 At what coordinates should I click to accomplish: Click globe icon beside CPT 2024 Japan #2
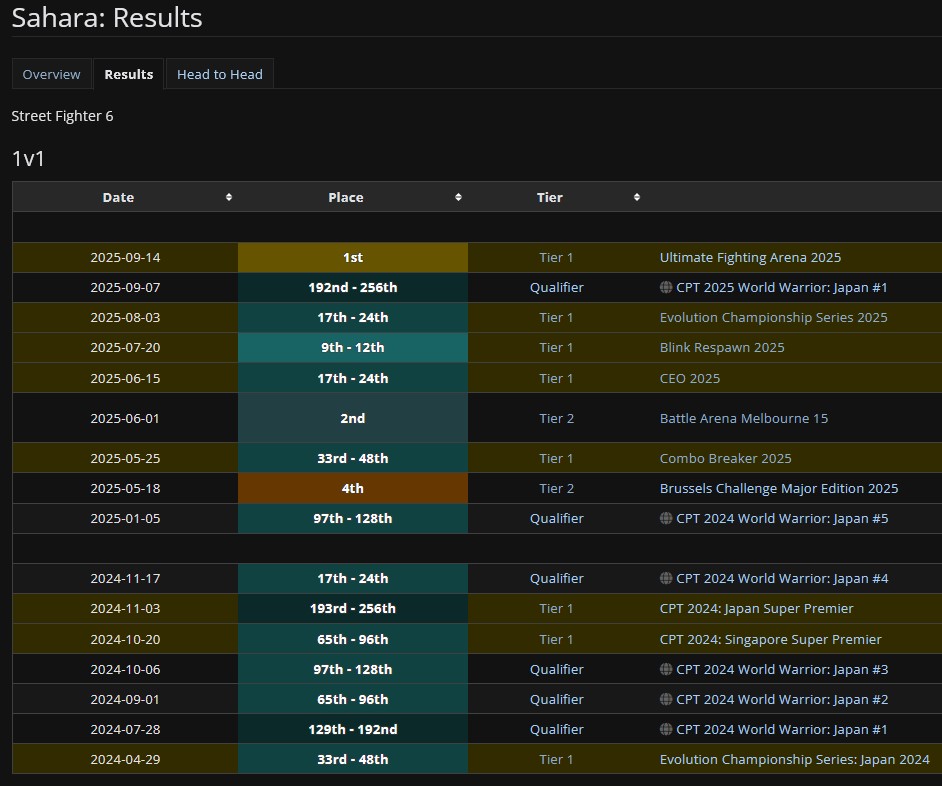click(x=666, y=699)
